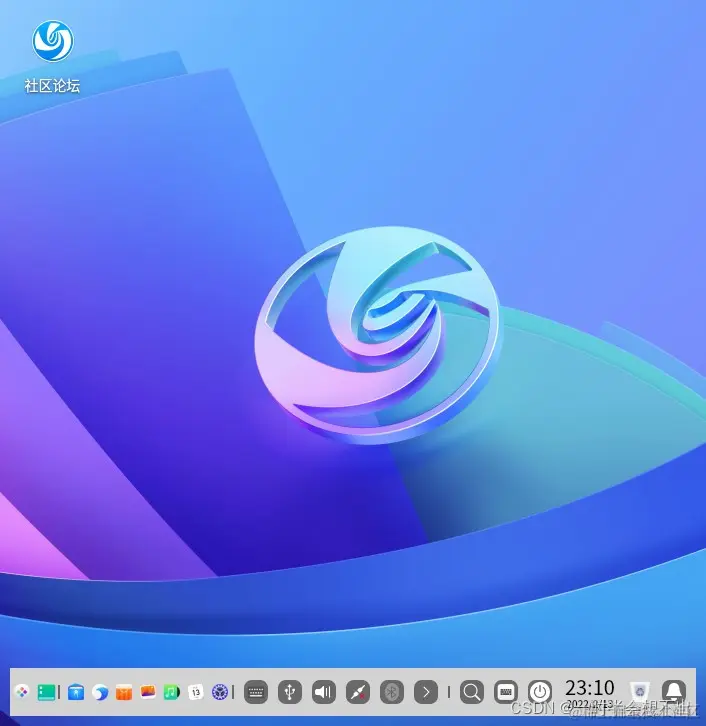Launch the green Music player
The width and height of the screenshot is (706, 726).
172,692
